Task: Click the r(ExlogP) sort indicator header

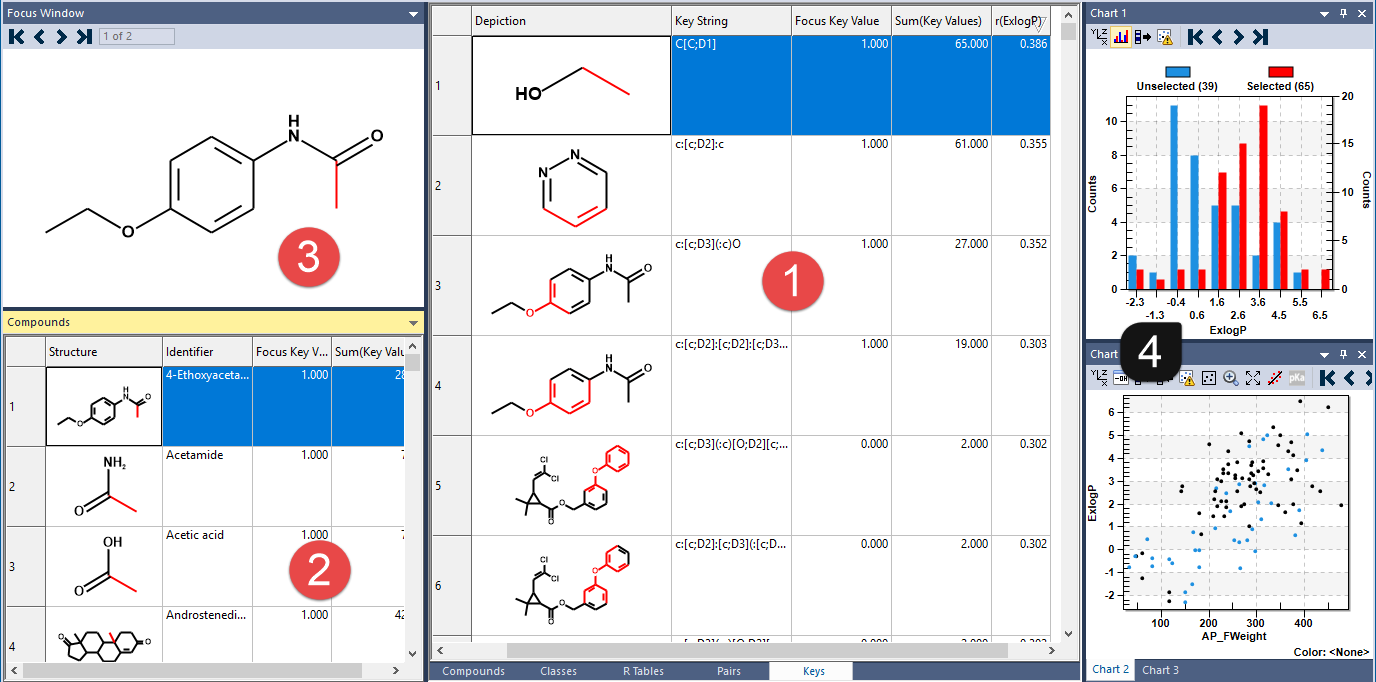Action: [x=1021, y=21]
